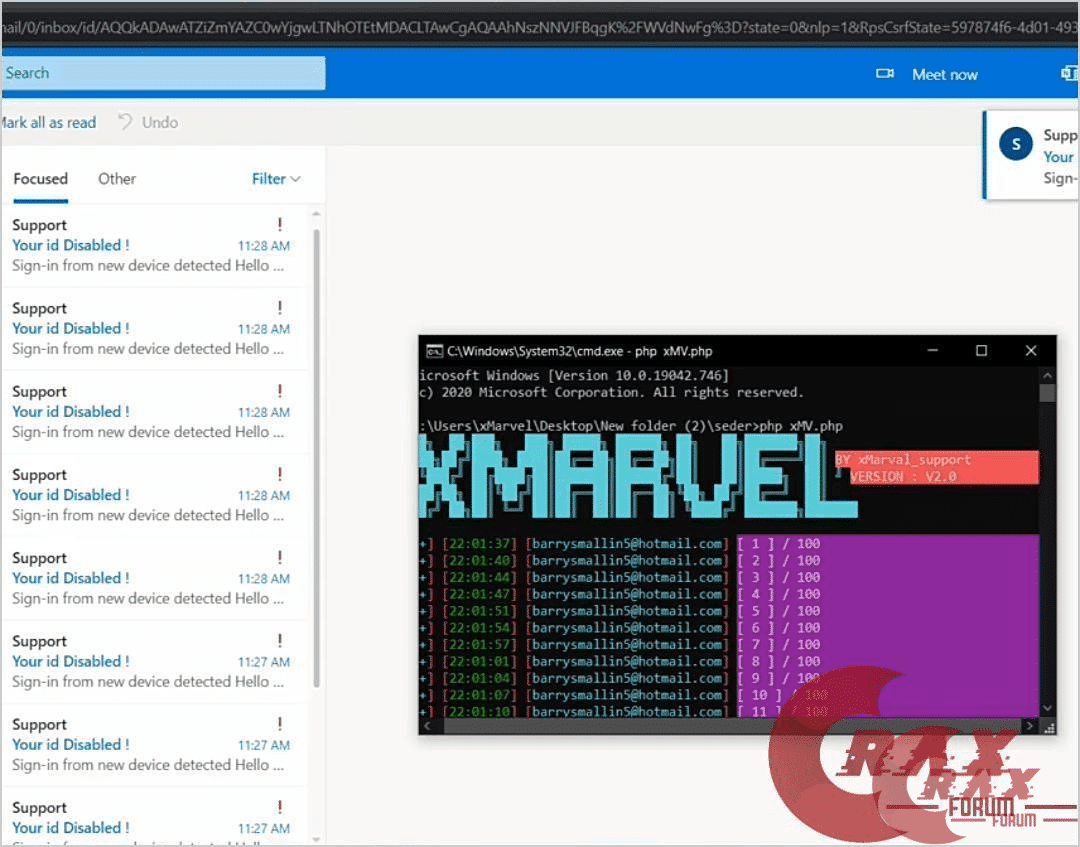Click the cmd.exe icon in title bar
Viewport: 1080px width, 847px height.
point(434,351)
